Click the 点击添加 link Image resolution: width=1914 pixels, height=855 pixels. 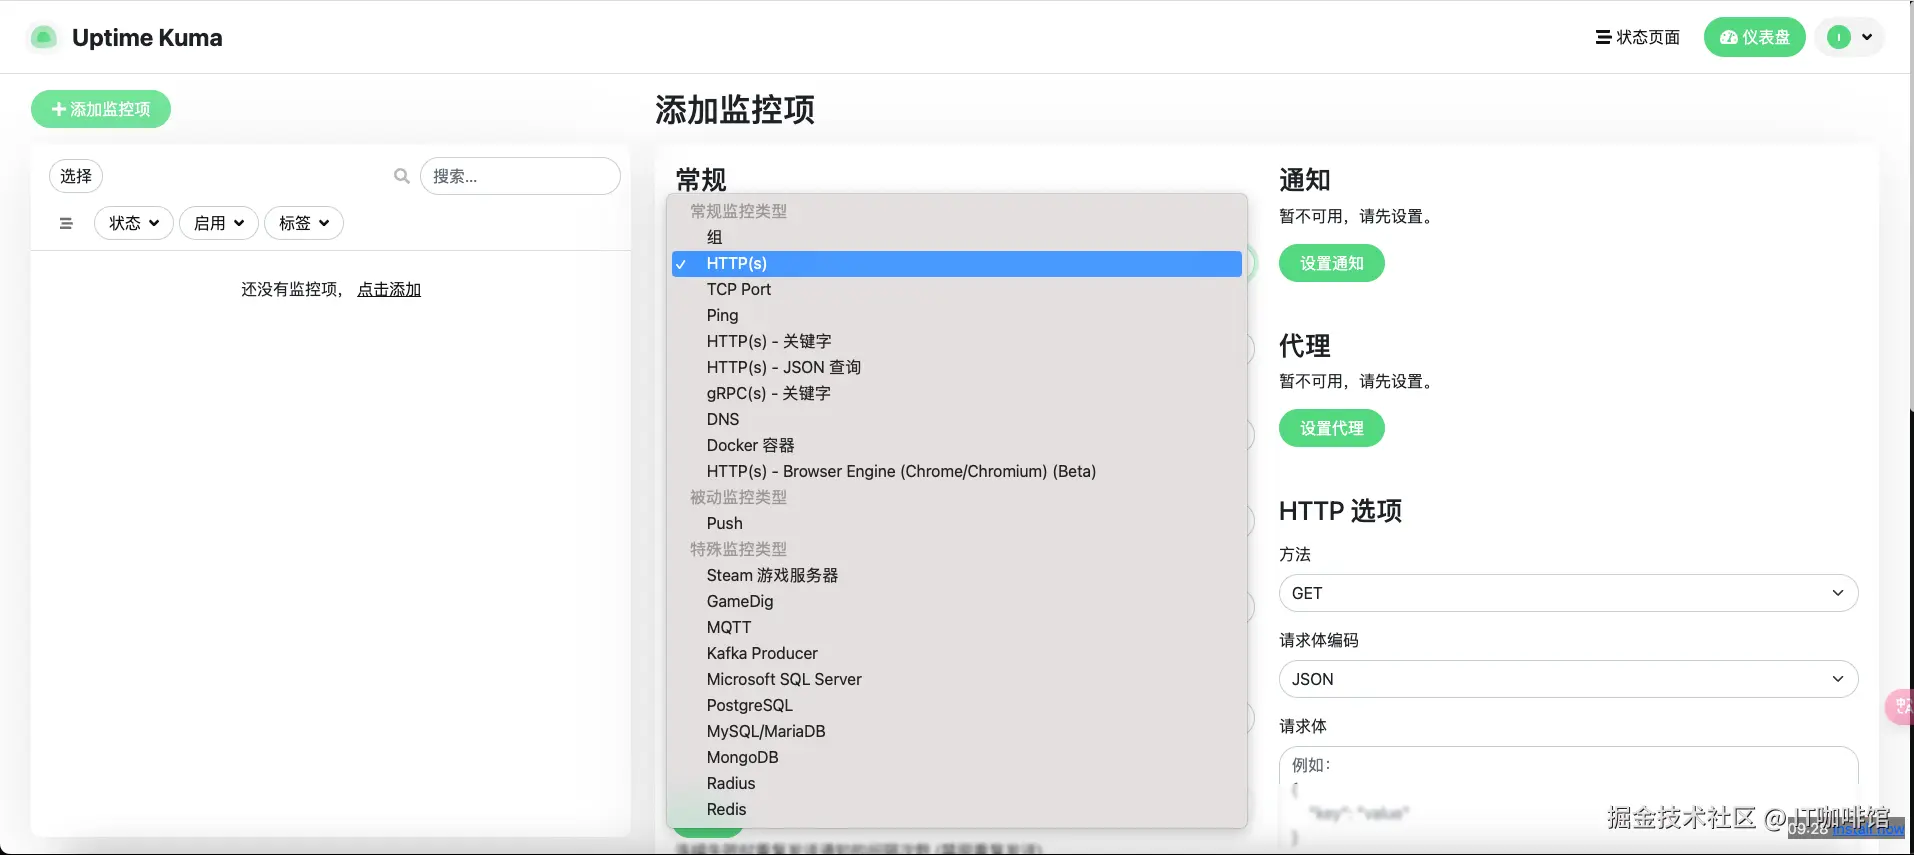[389, 289]
